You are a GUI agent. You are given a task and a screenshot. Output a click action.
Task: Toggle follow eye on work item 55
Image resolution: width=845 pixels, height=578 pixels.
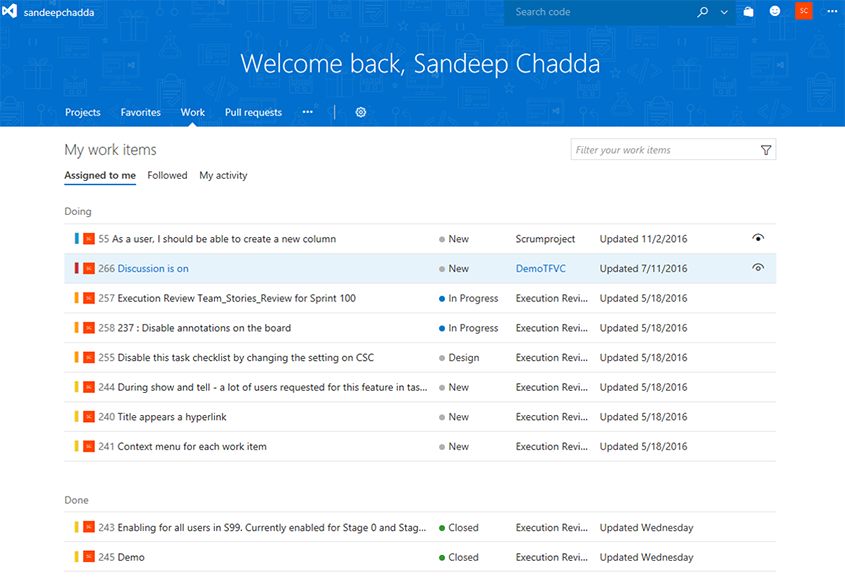pos(758,238)
